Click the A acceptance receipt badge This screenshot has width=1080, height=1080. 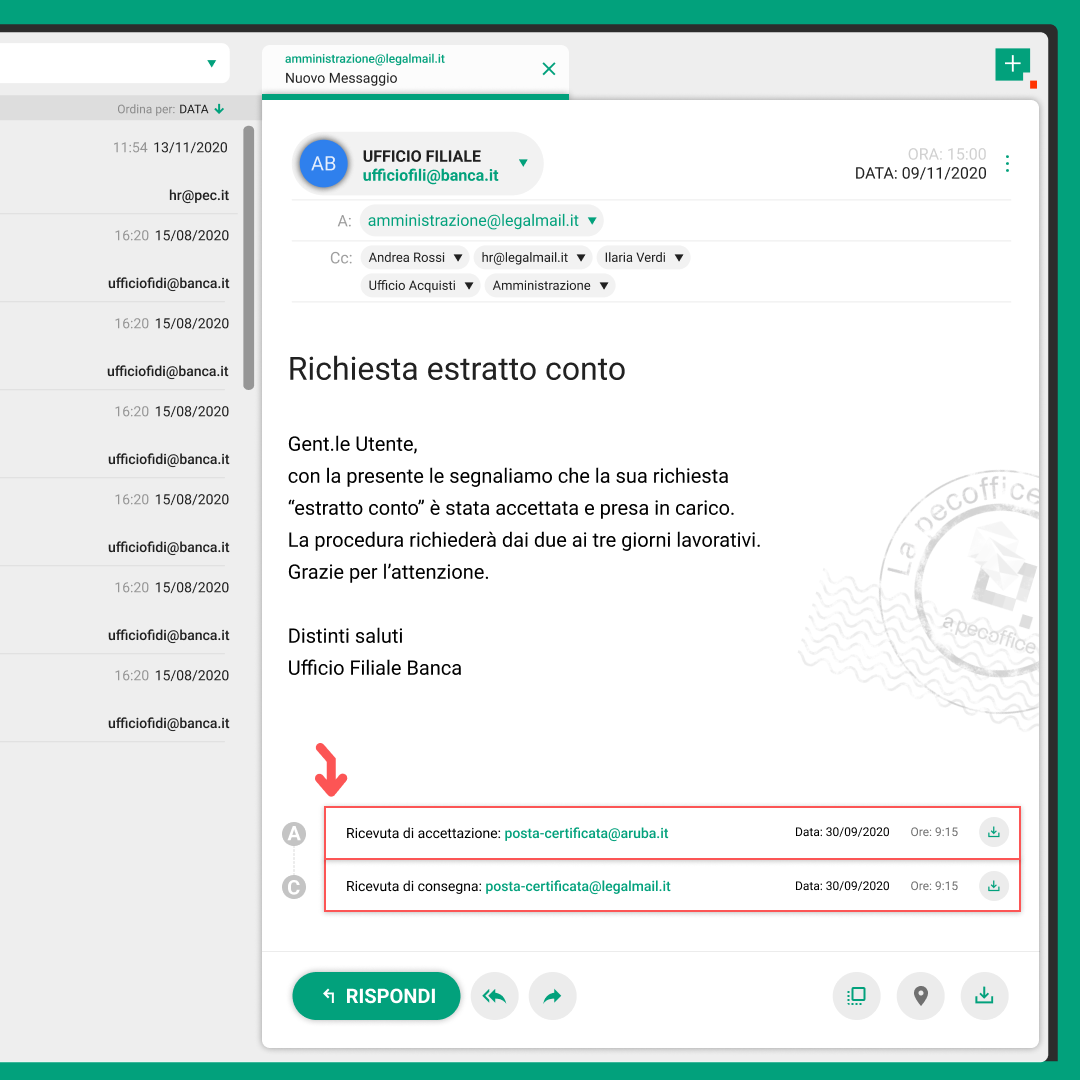(294, 833)
